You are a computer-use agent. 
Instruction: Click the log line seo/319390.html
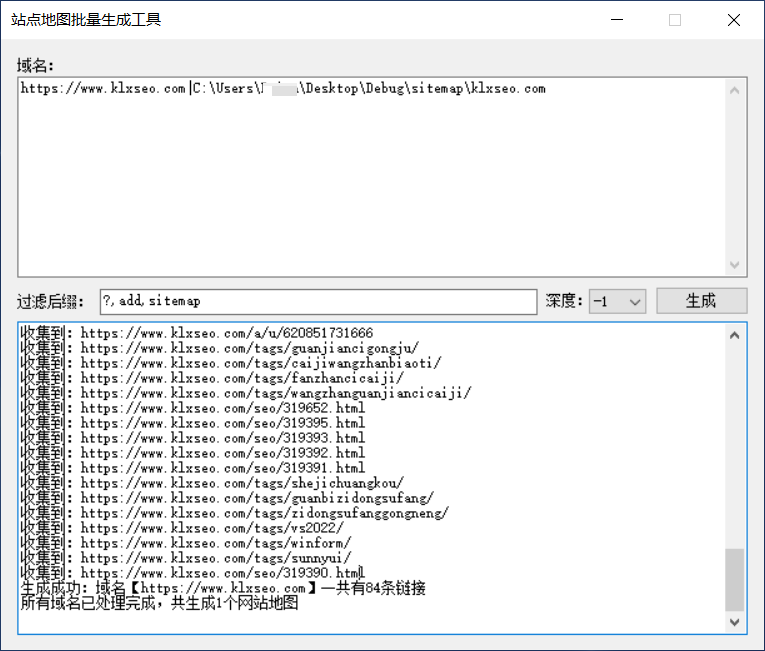tap(193, 573)
